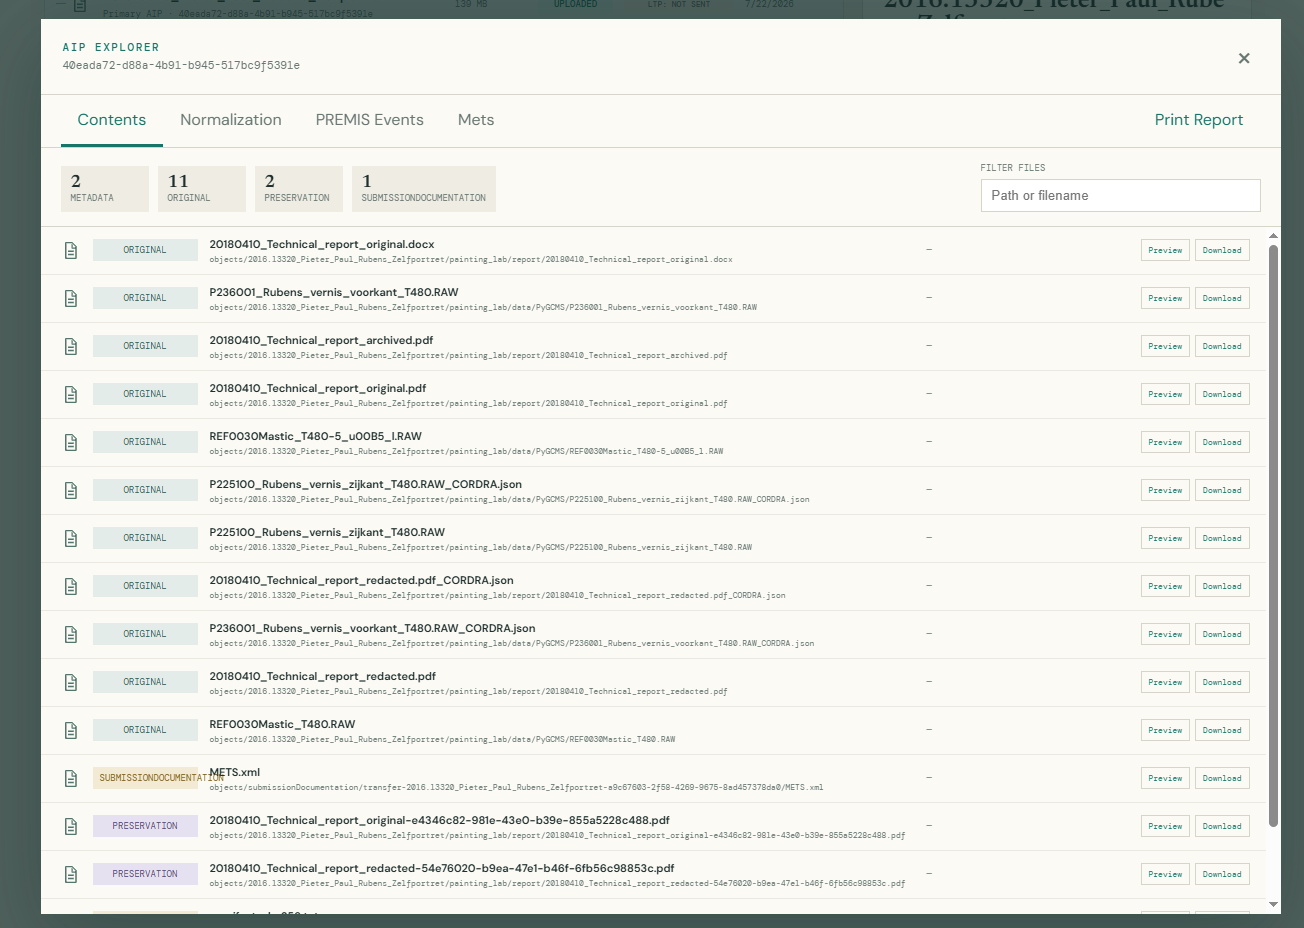Click file icon for METS.xml

[x=71, y=778]
